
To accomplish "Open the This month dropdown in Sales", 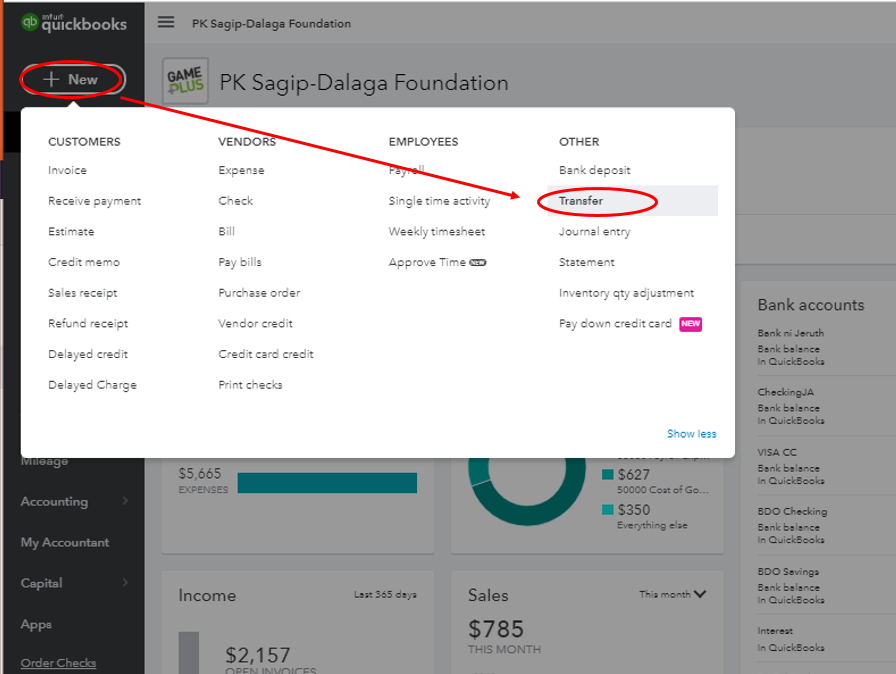I will 673,595.
